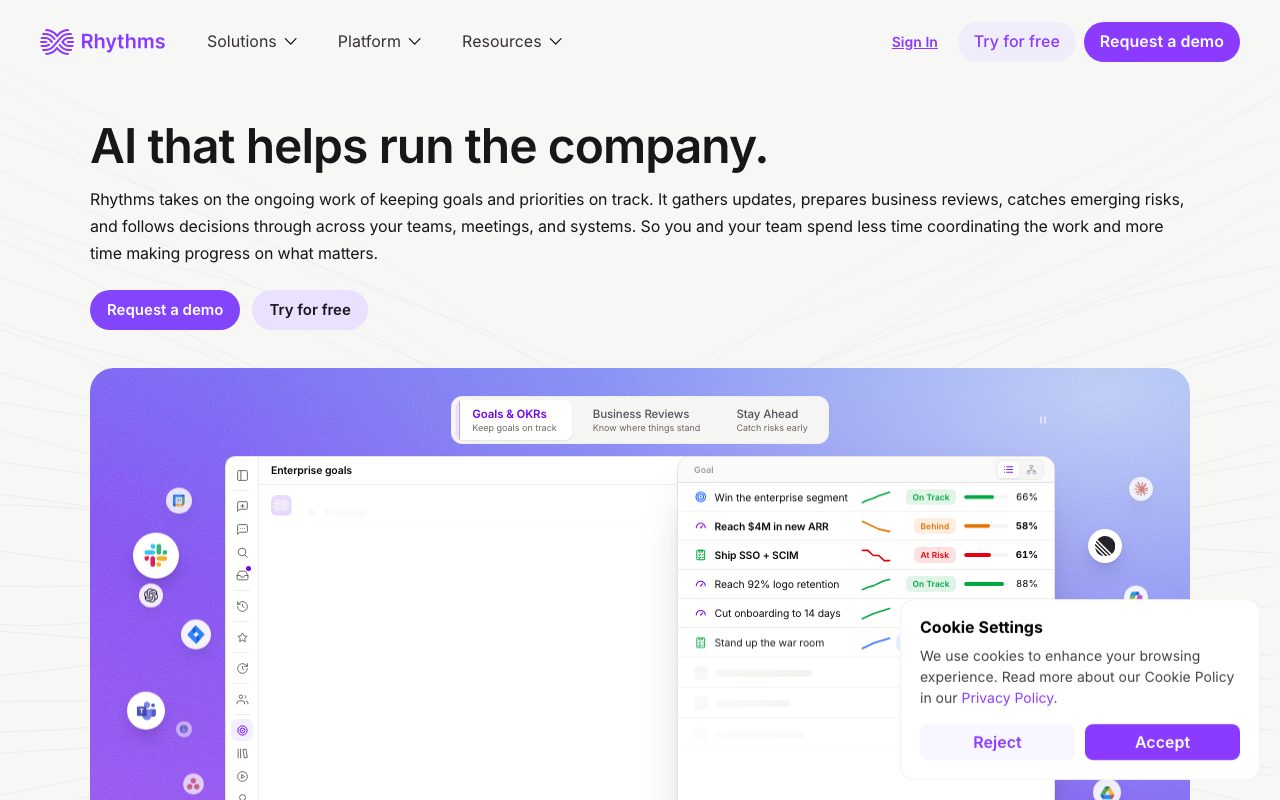This screenshot has height=800, width=1280.
Task: Expand the Platform dropdown menu
Action: (x=379, y=42)
